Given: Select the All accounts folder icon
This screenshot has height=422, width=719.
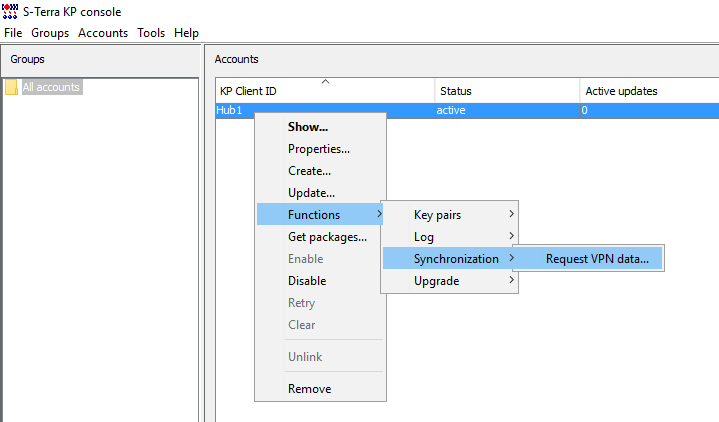Looking at the screenshot, I should (11, 88).
